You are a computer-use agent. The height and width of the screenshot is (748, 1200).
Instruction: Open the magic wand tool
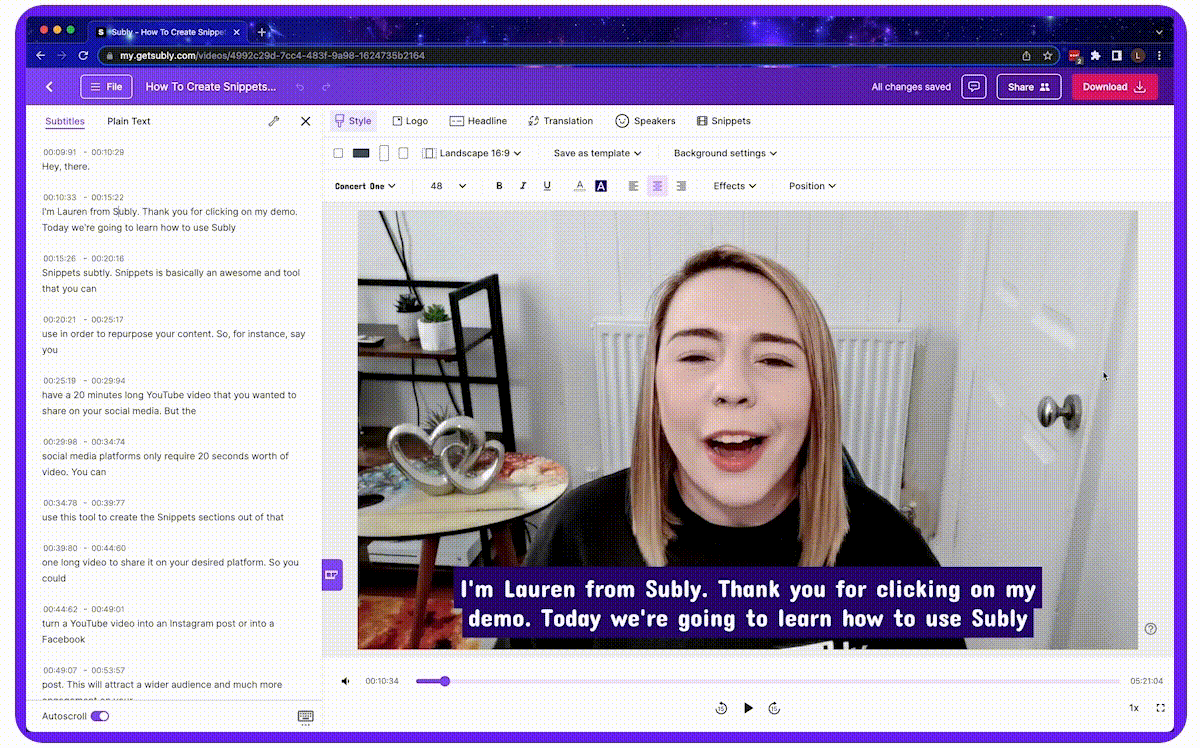pos(274,121)
